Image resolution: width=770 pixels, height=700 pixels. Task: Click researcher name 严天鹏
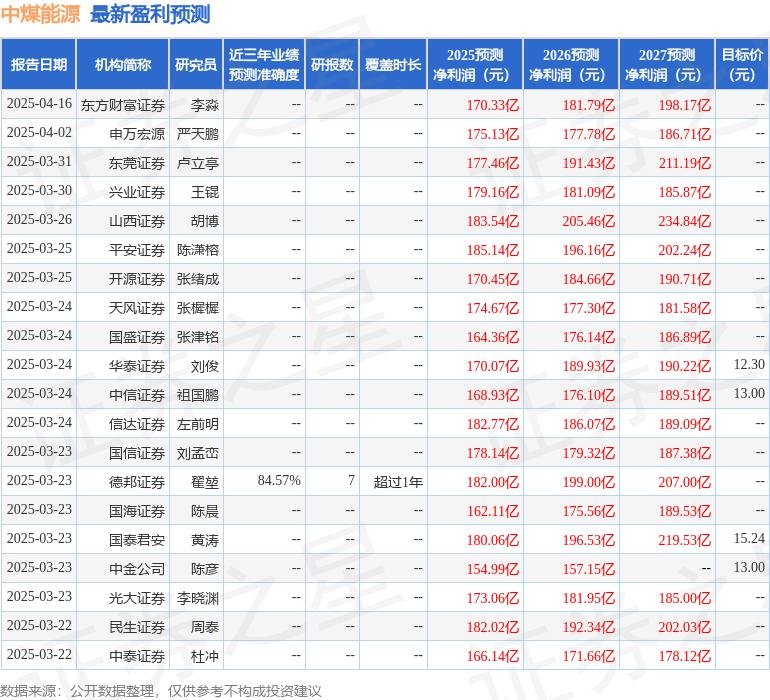pyautogui.click(x=198, y=134)
